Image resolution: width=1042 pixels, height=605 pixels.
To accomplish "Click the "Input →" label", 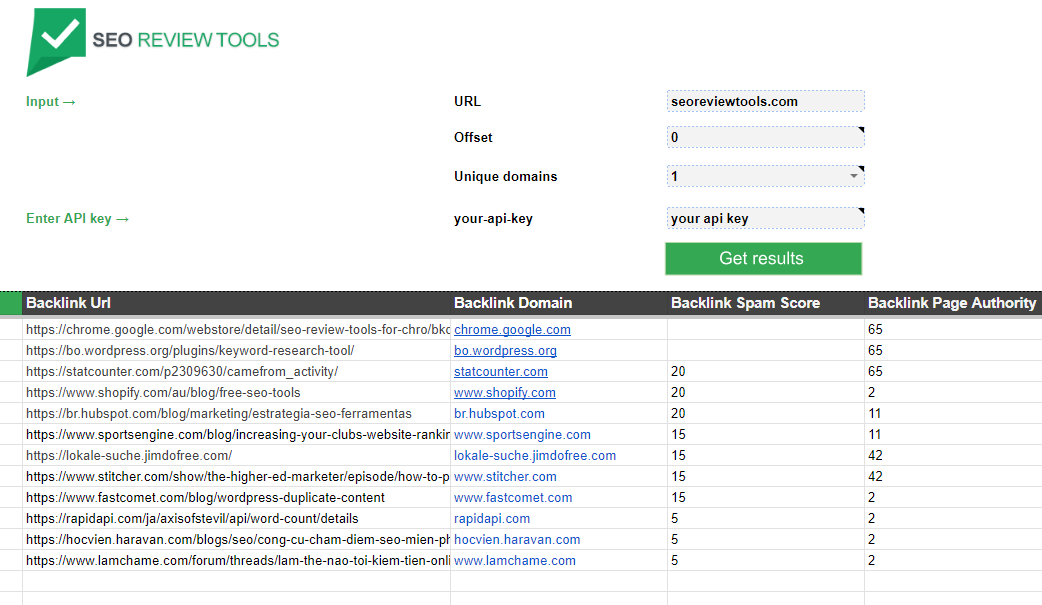I will tap(50, 101).
